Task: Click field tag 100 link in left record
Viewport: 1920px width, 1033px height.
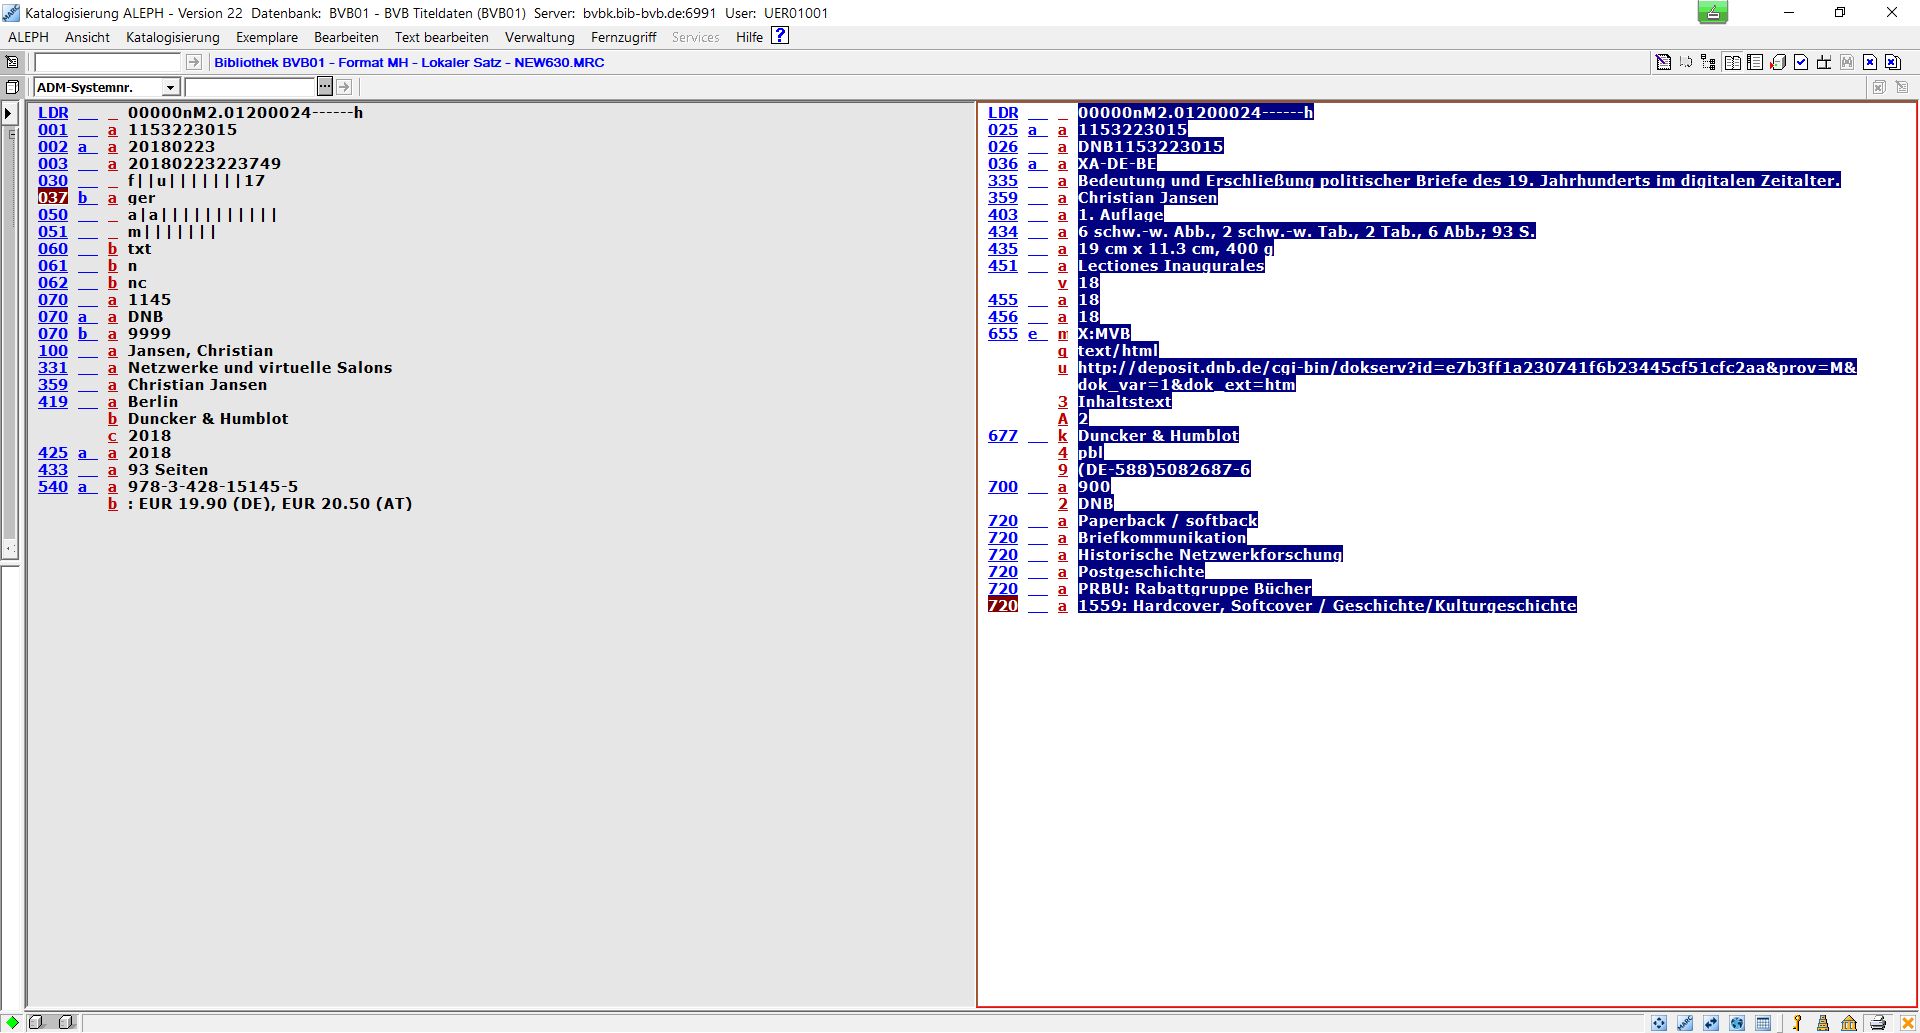Action: (x=53, y=351)
